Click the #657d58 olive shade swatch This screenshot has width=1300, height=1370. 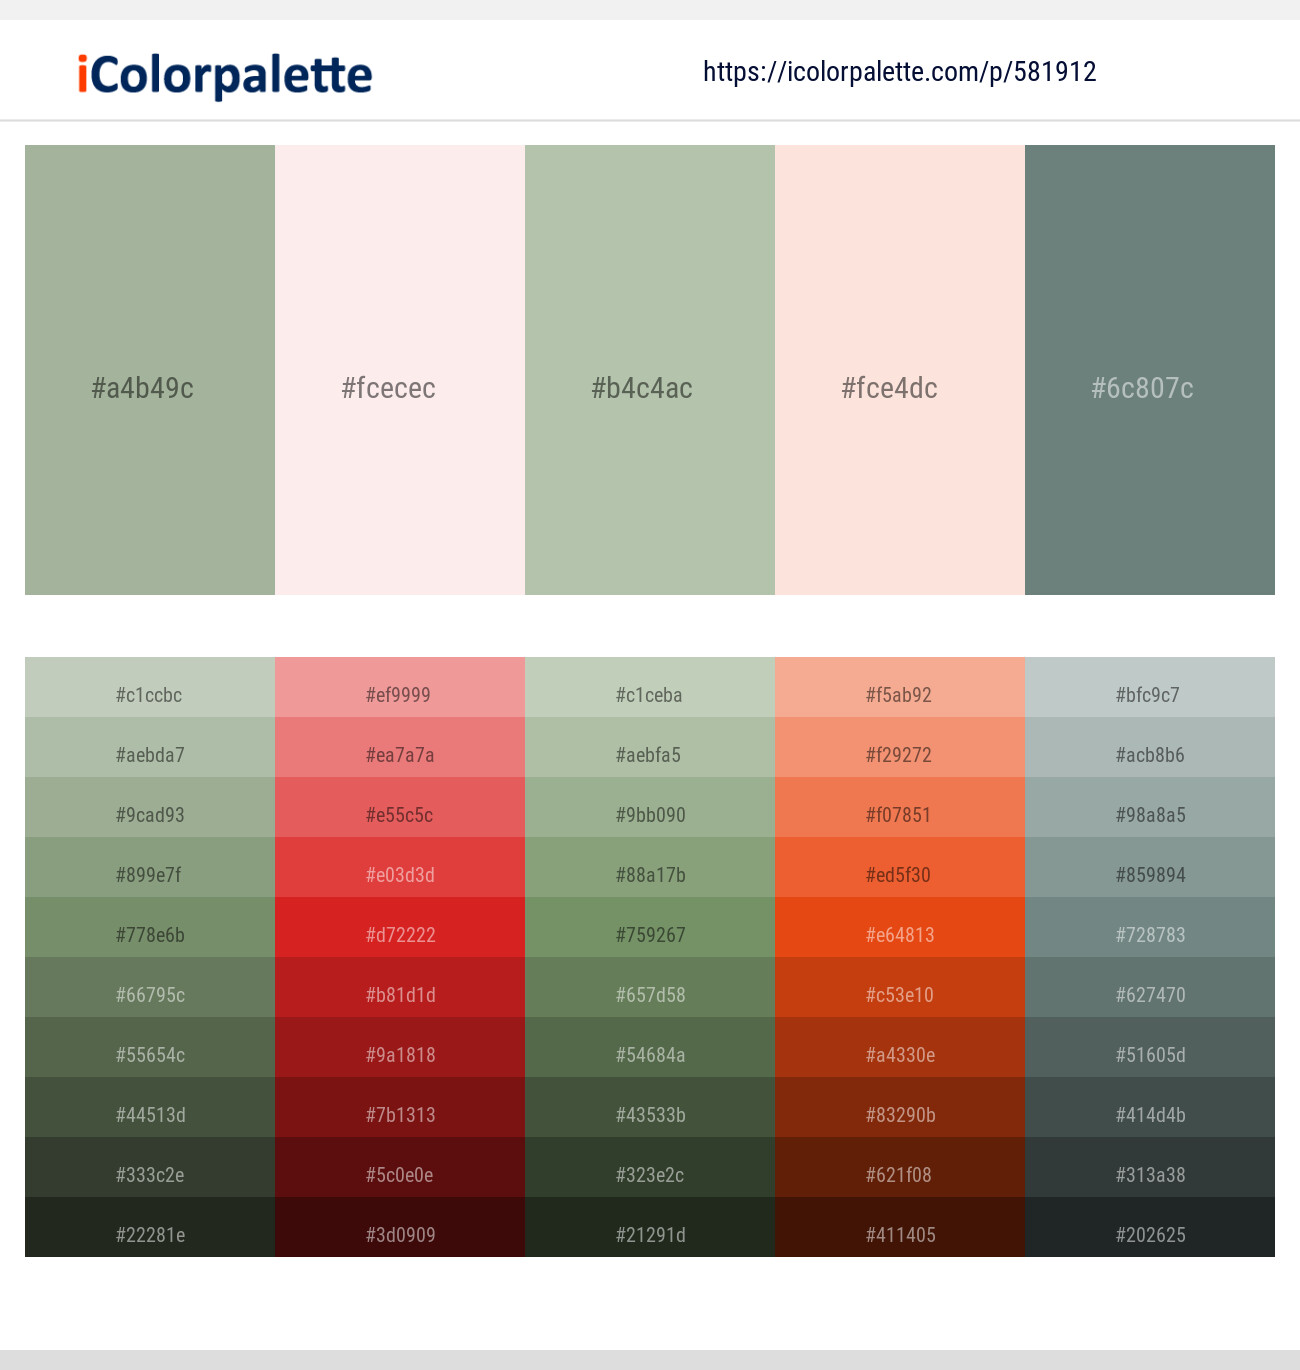click(649, 994)
